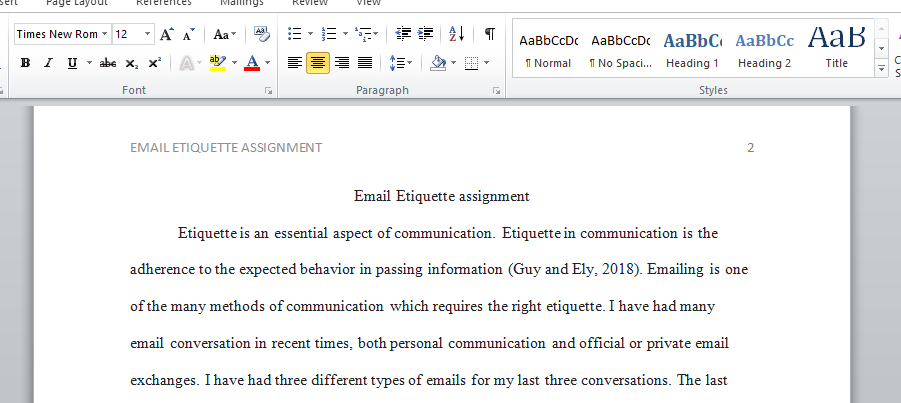
Task: Click the Grow Font icon
Action: [167, 34]
